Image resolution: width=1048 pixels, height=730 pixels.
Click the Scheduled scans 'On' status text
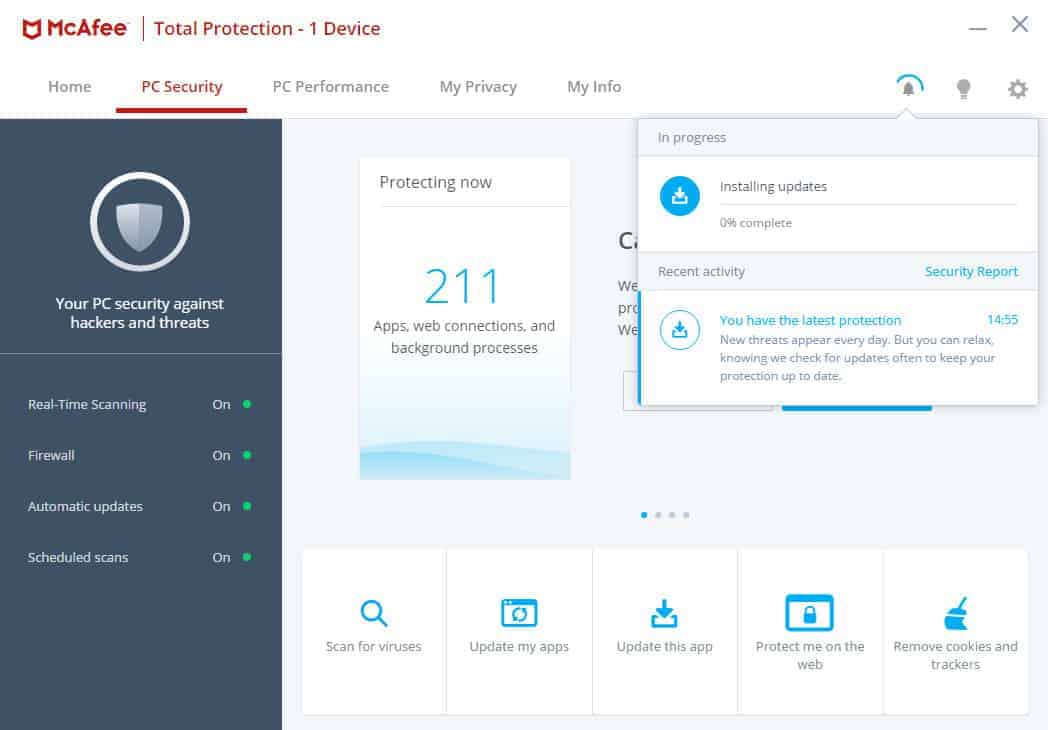click(221, 557)
